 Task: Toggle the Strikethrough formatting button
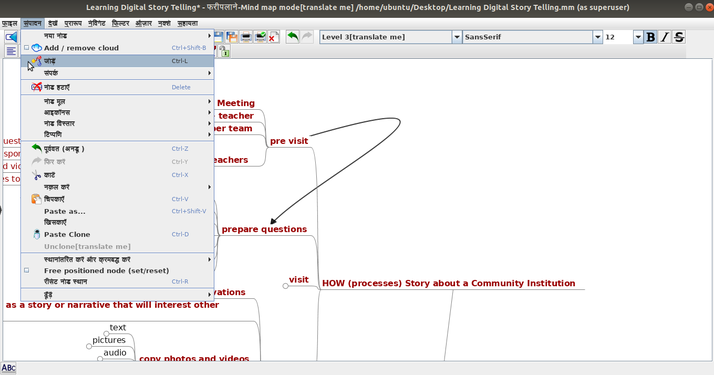click(x=679, y=37)
